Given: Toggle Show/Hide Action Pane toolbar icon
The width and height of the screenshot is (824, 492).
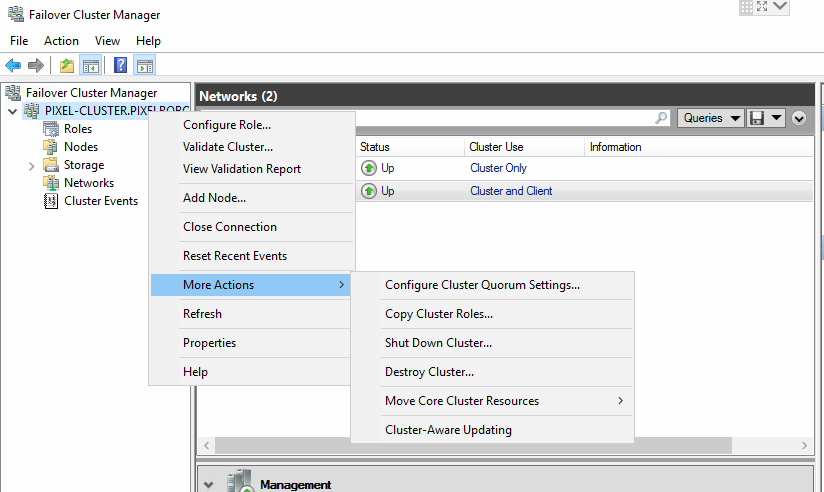Looking at the screenshot, I should (145, 66).
